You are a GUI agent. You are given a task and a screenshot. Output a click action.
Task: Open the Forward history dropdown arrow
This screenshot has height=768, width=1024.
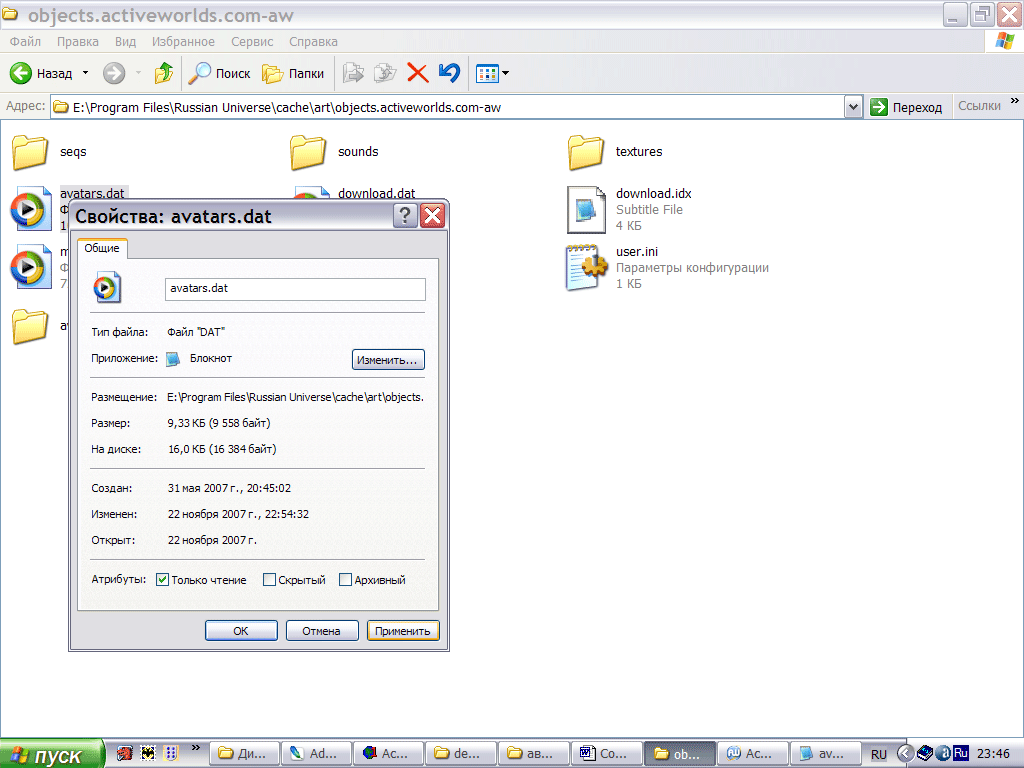138,73
